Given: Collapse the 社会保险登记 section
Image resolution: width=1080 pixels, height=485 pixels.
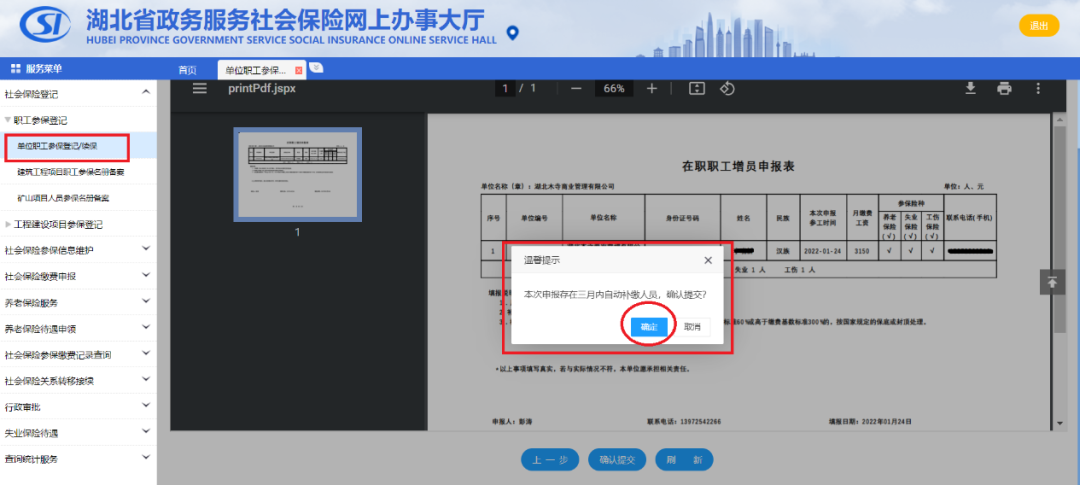Looking at the screenshot, I should (x=145, y=92).
